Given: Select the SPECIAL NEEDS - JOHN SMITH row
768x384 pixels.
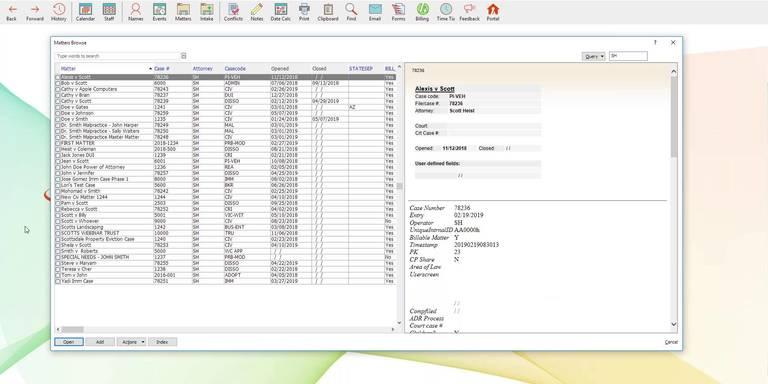Looking at the screenshot, I should (225, 257).
